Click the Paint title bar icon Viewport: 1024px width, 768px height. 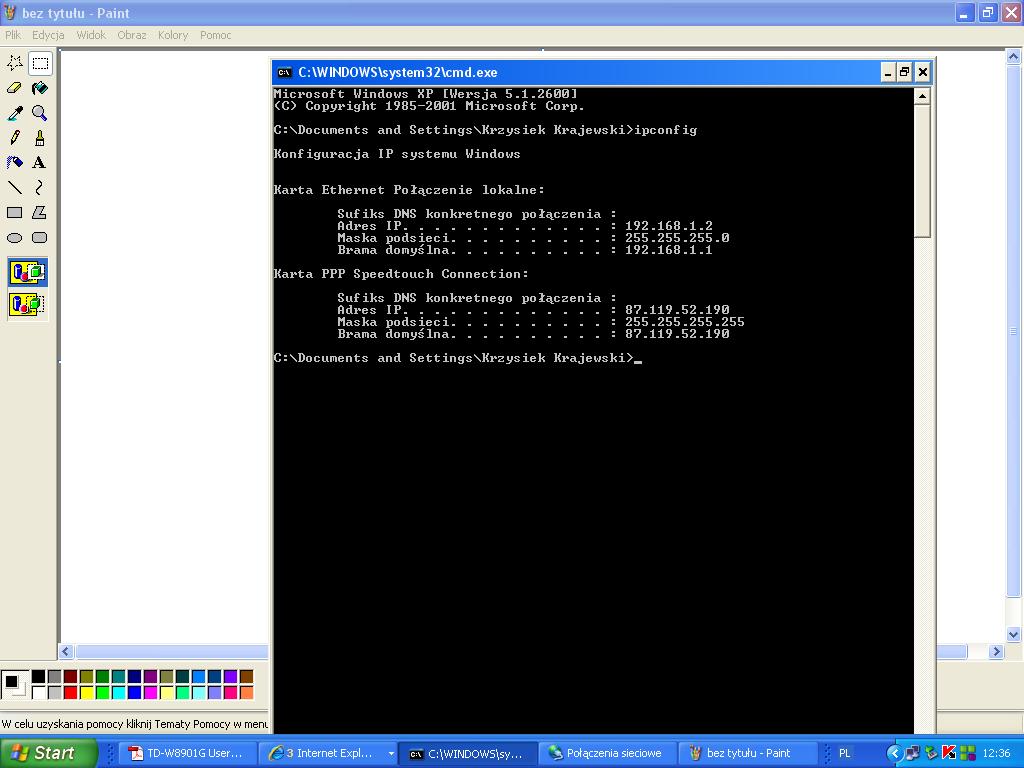(10, 12)
